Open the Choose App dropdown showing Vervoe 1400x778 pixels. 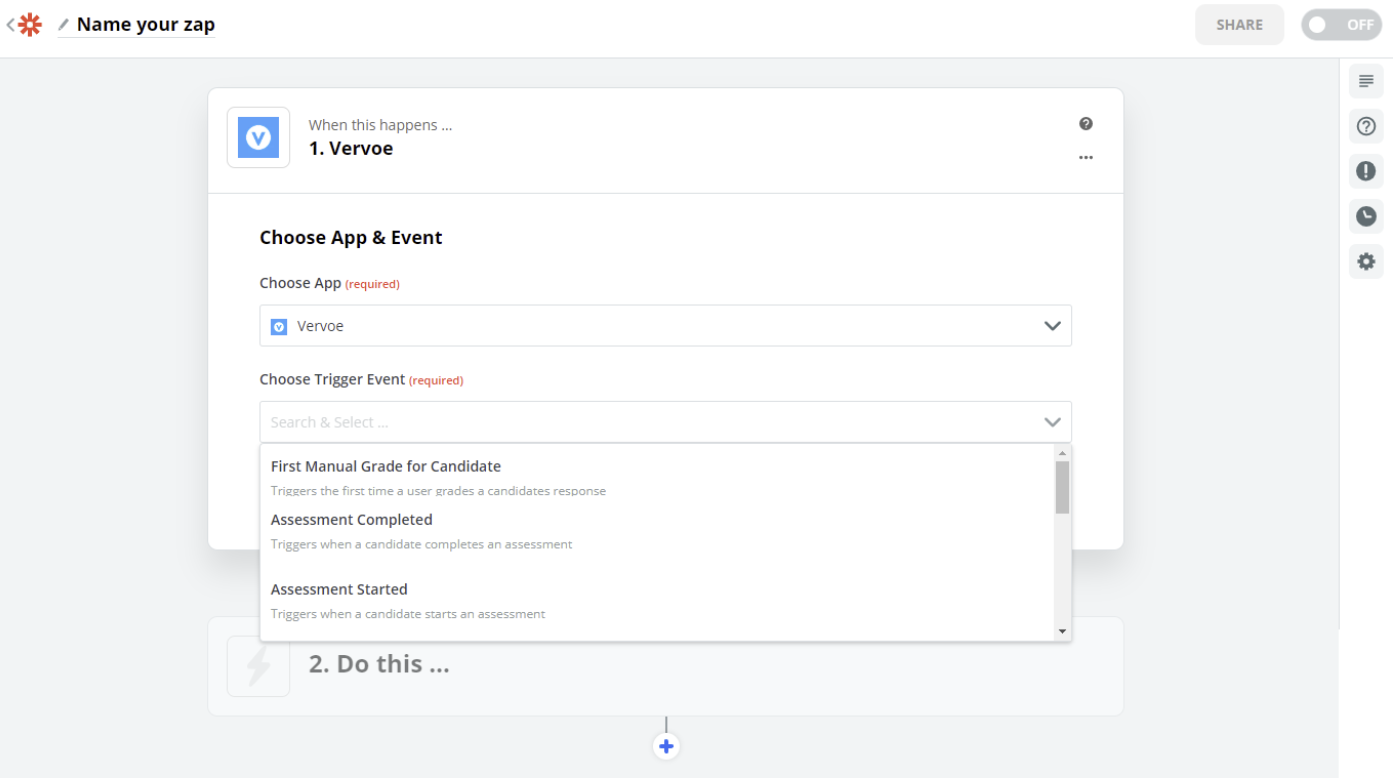665,326
